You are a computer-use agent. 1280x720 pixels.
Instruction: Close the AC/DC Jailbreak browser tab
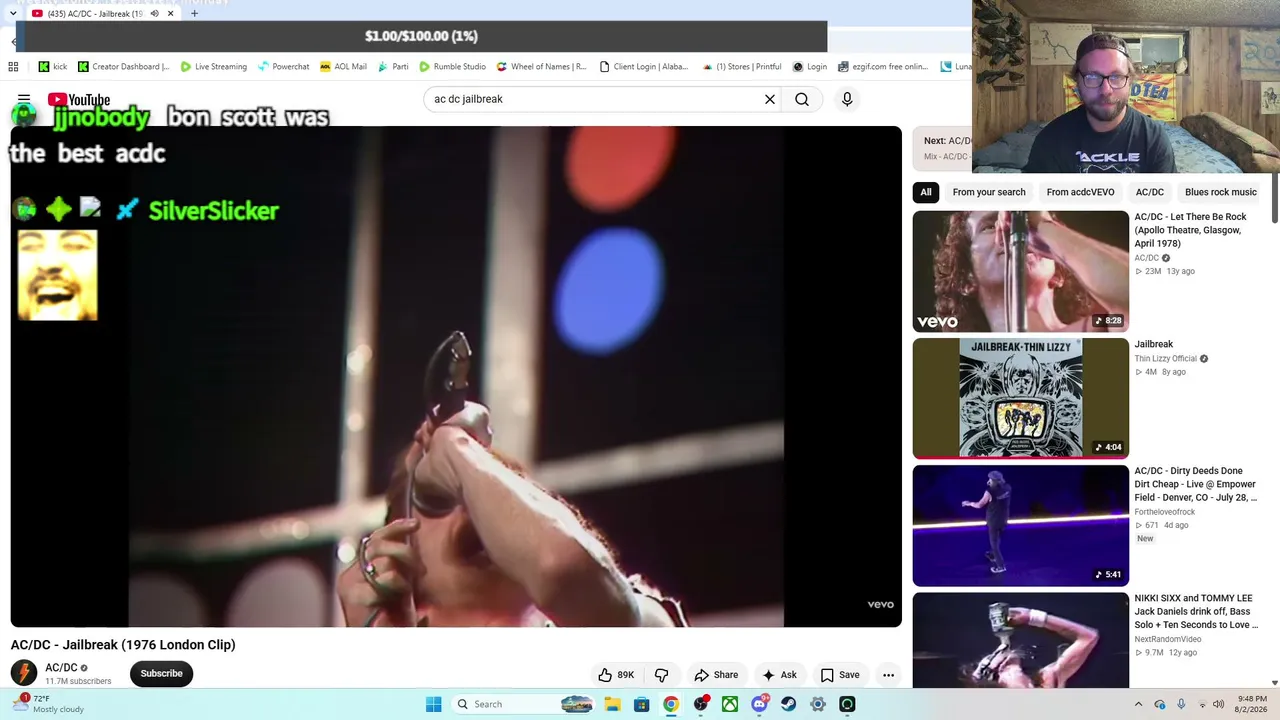tap(171, 14)
